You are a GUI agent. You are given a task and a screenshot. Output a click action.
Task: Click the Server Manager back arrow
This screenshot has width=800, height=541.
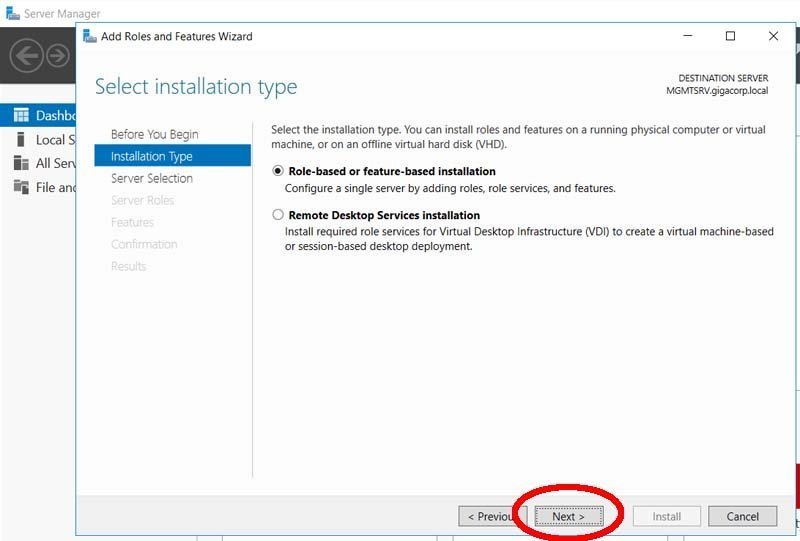click(x=27, y=56)
